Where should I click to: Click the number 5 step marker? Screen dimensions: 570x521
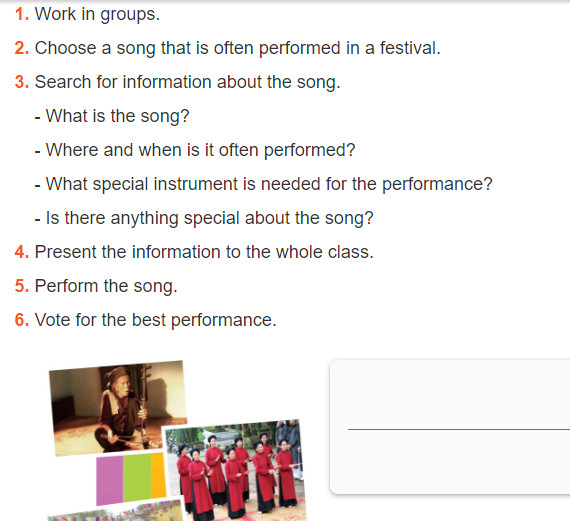pyautogui.click(x=22, y=286)
